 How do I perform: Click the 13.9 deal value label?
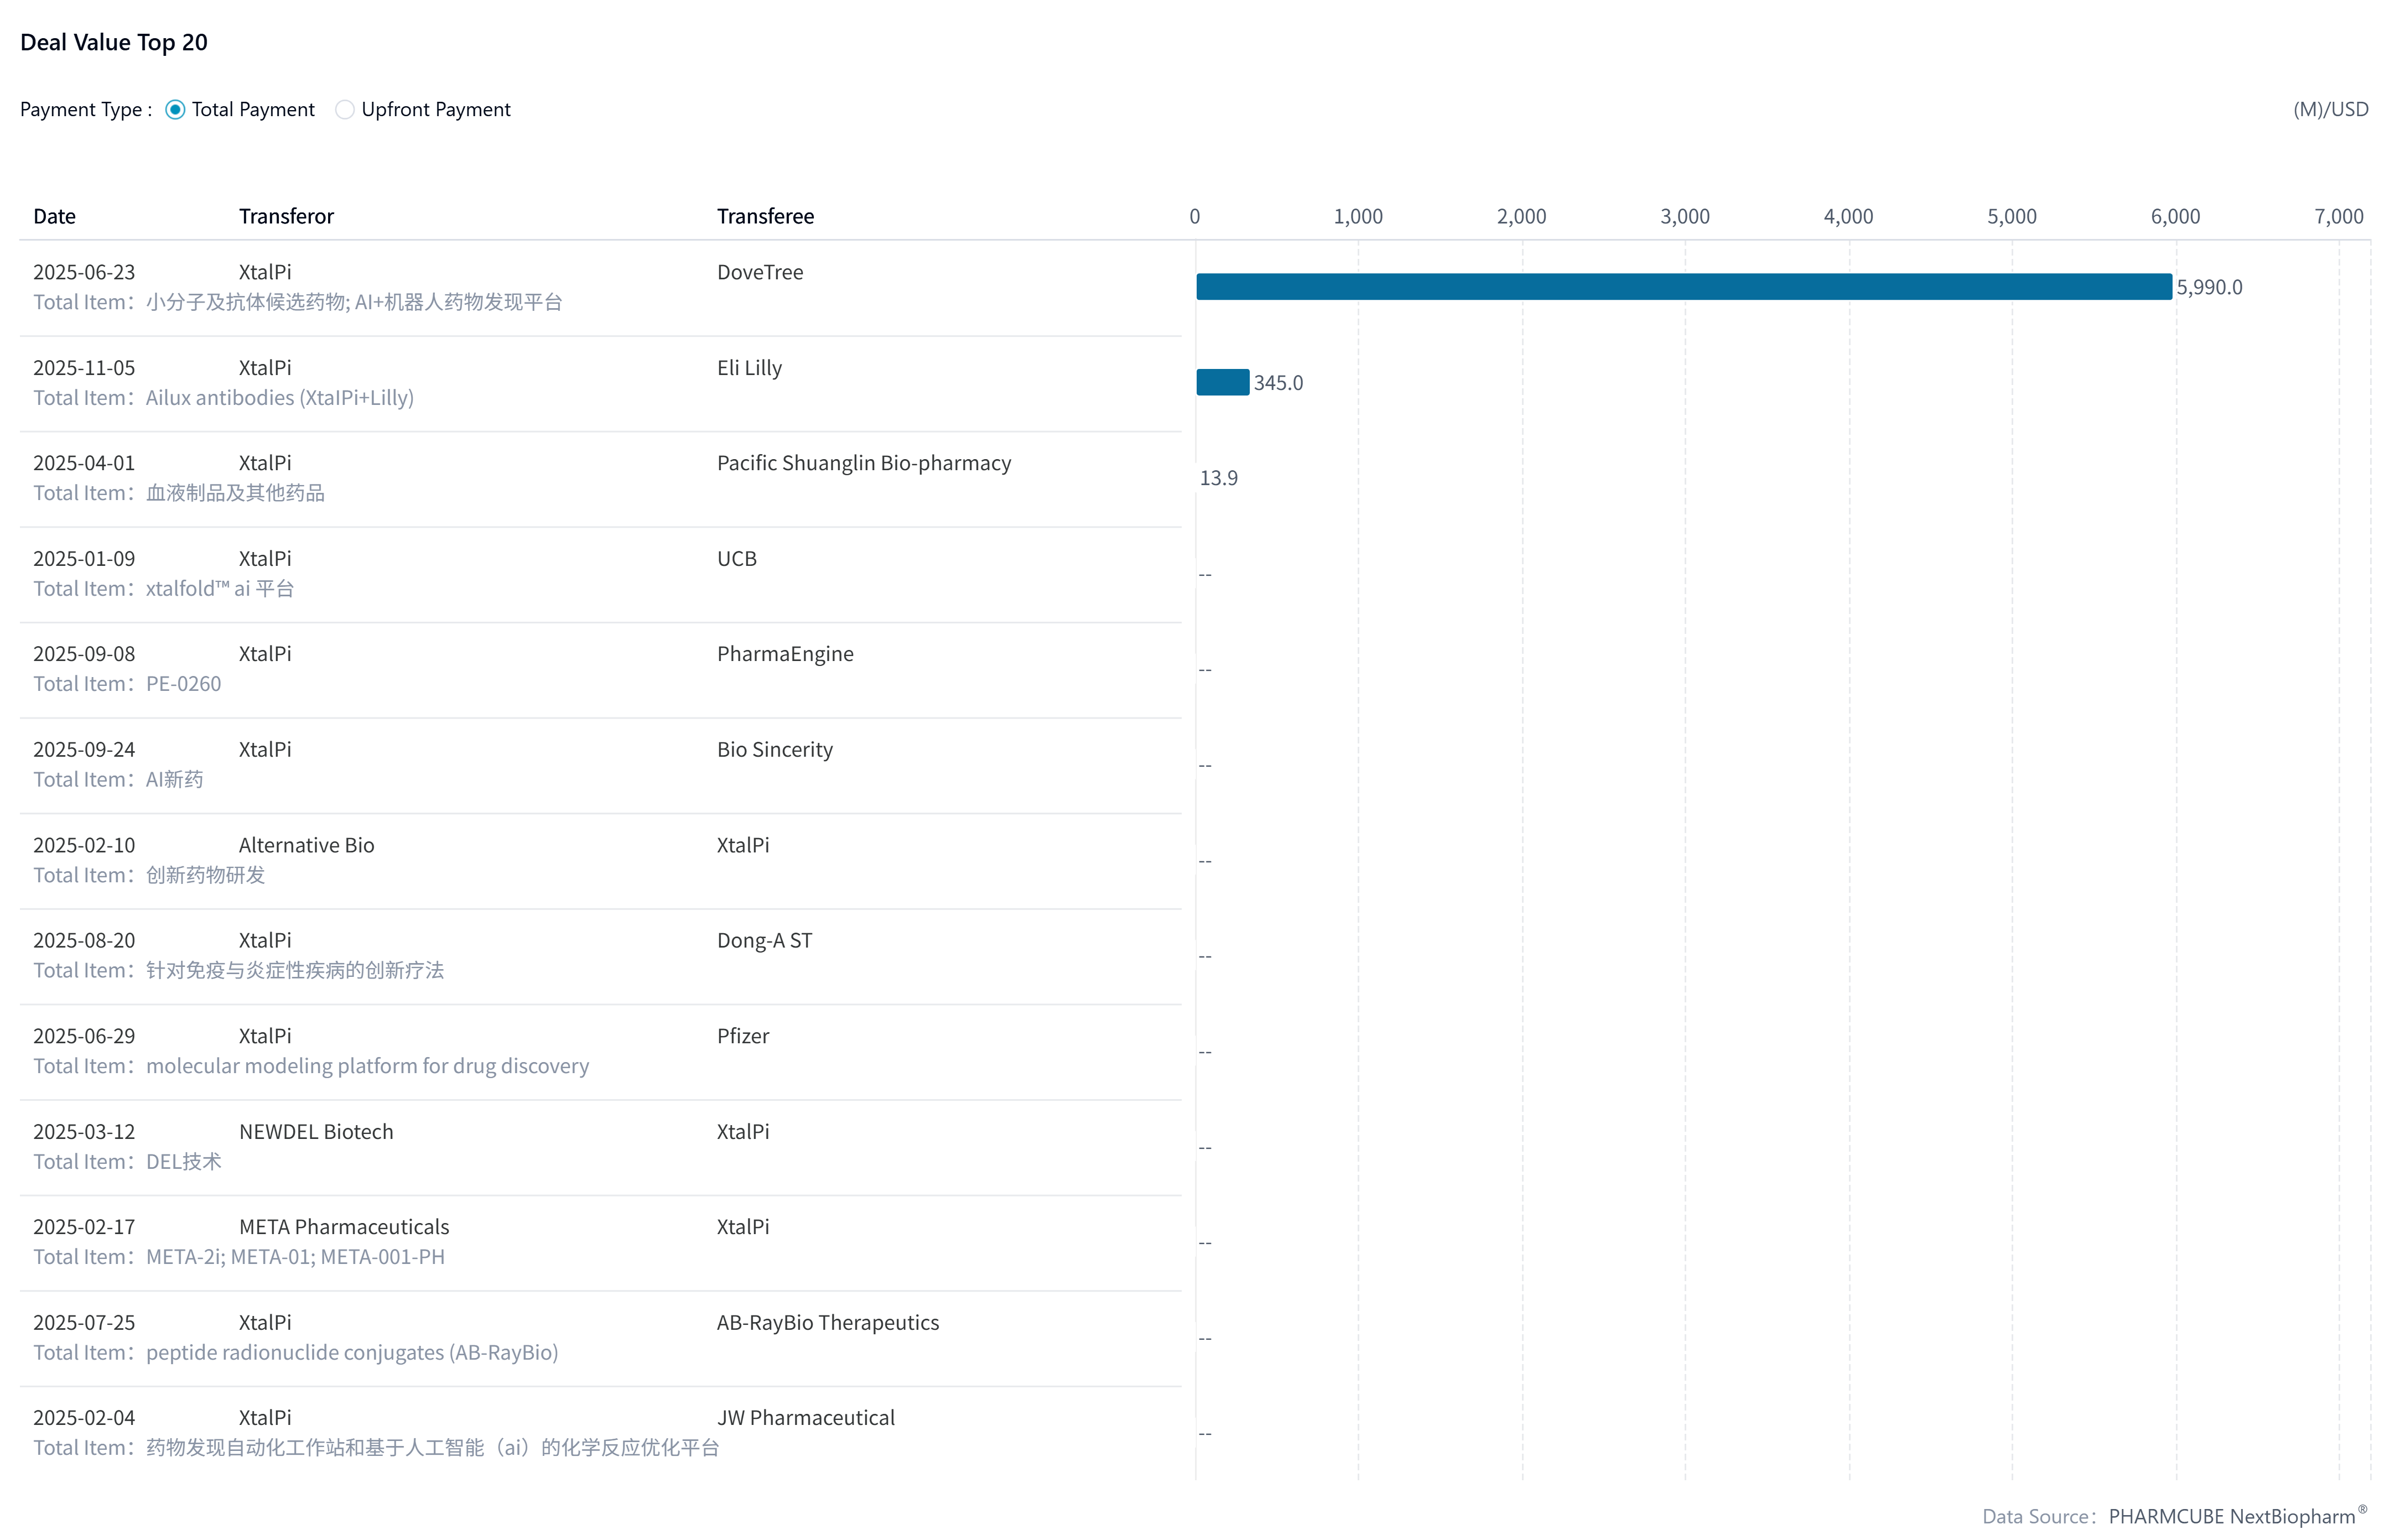coord(1218,478)
